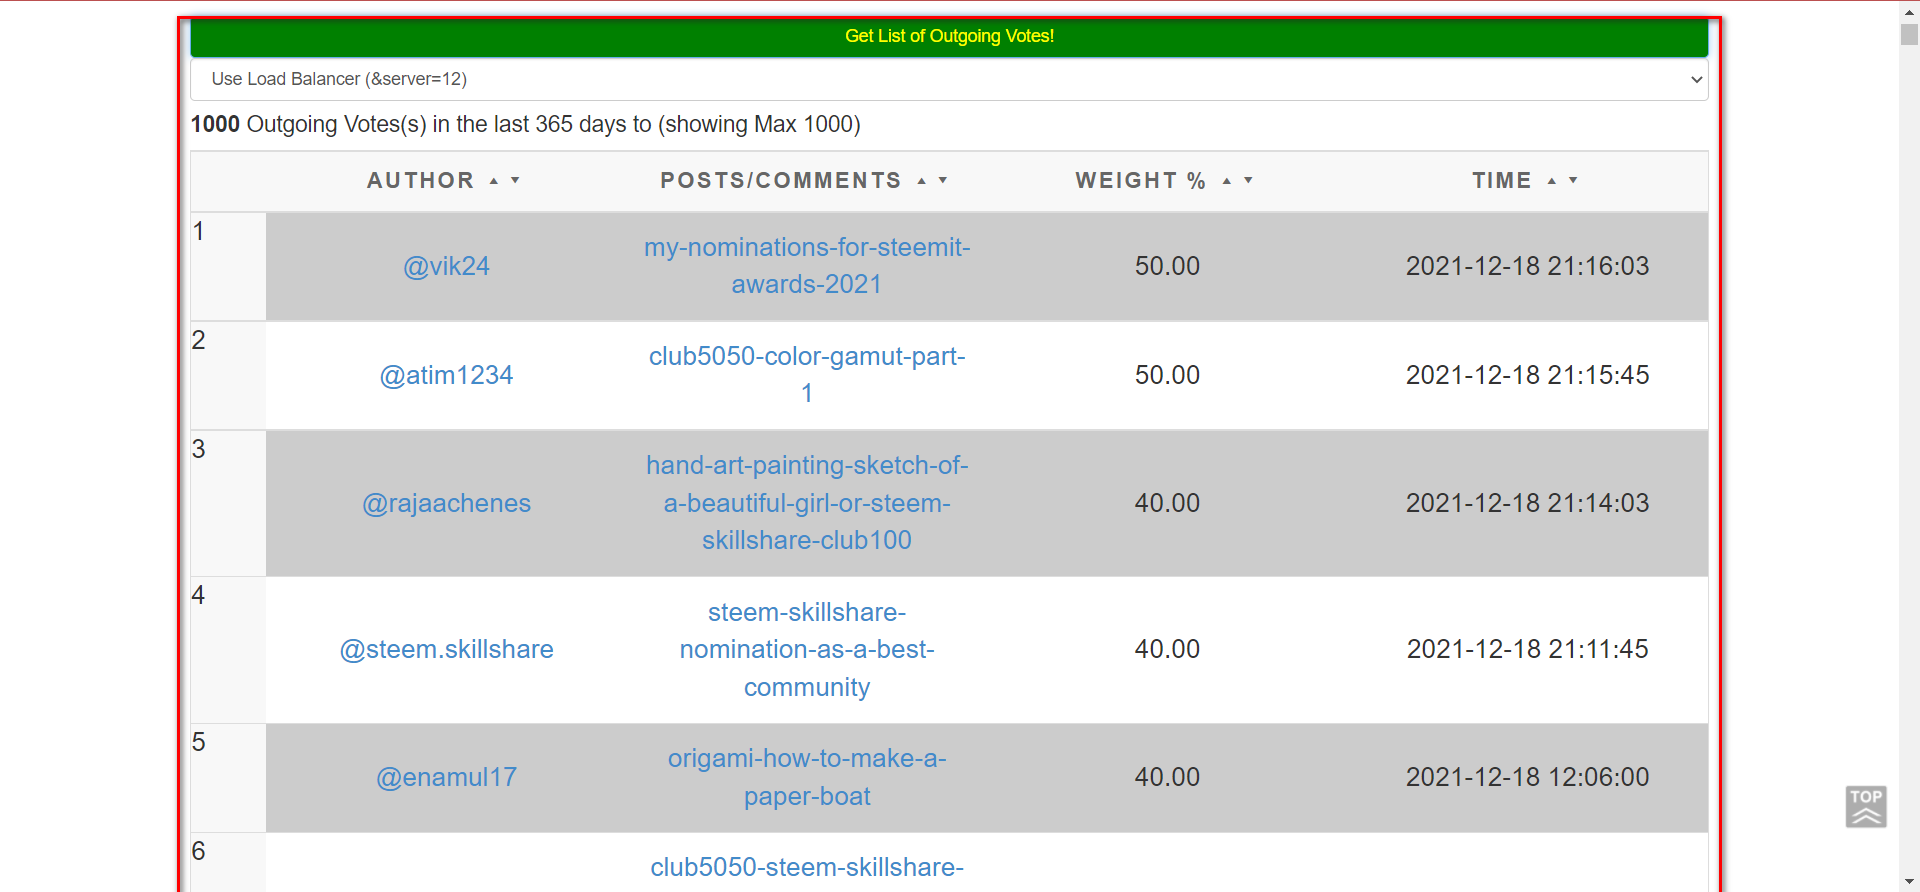Click the TOP back-to-top icon
Screen dimensions: 1920x892
(x=1866, y=806)
